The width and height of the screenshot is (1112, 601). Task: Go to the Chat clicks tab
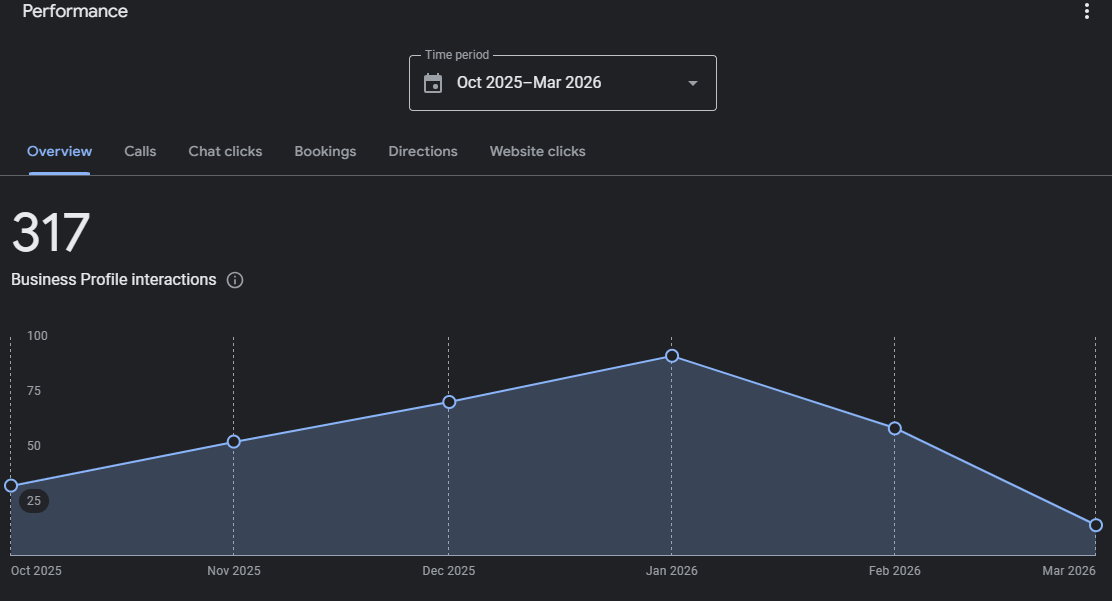tap(225, 152)
